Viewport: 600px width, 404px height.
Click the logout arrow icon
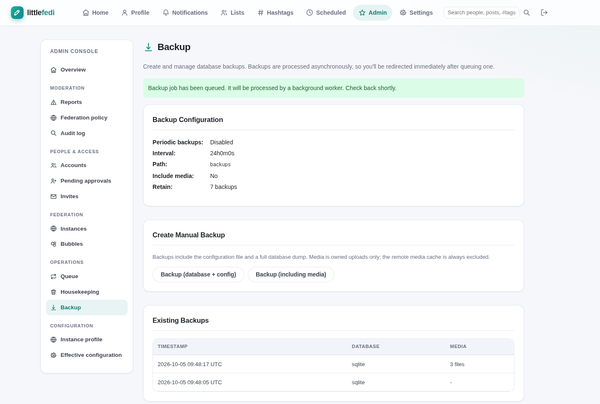click(x=544, y=13)
